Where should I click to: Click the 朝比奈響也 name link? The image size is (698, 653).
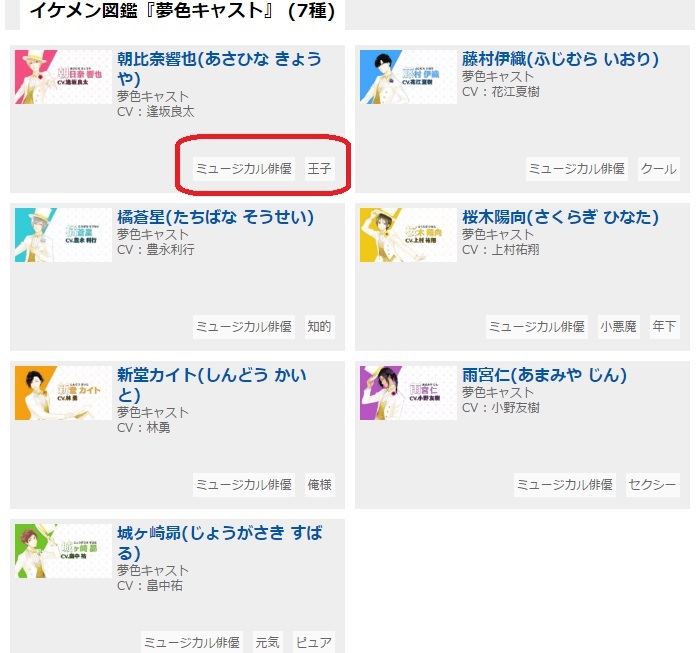[x=219, y=69]
